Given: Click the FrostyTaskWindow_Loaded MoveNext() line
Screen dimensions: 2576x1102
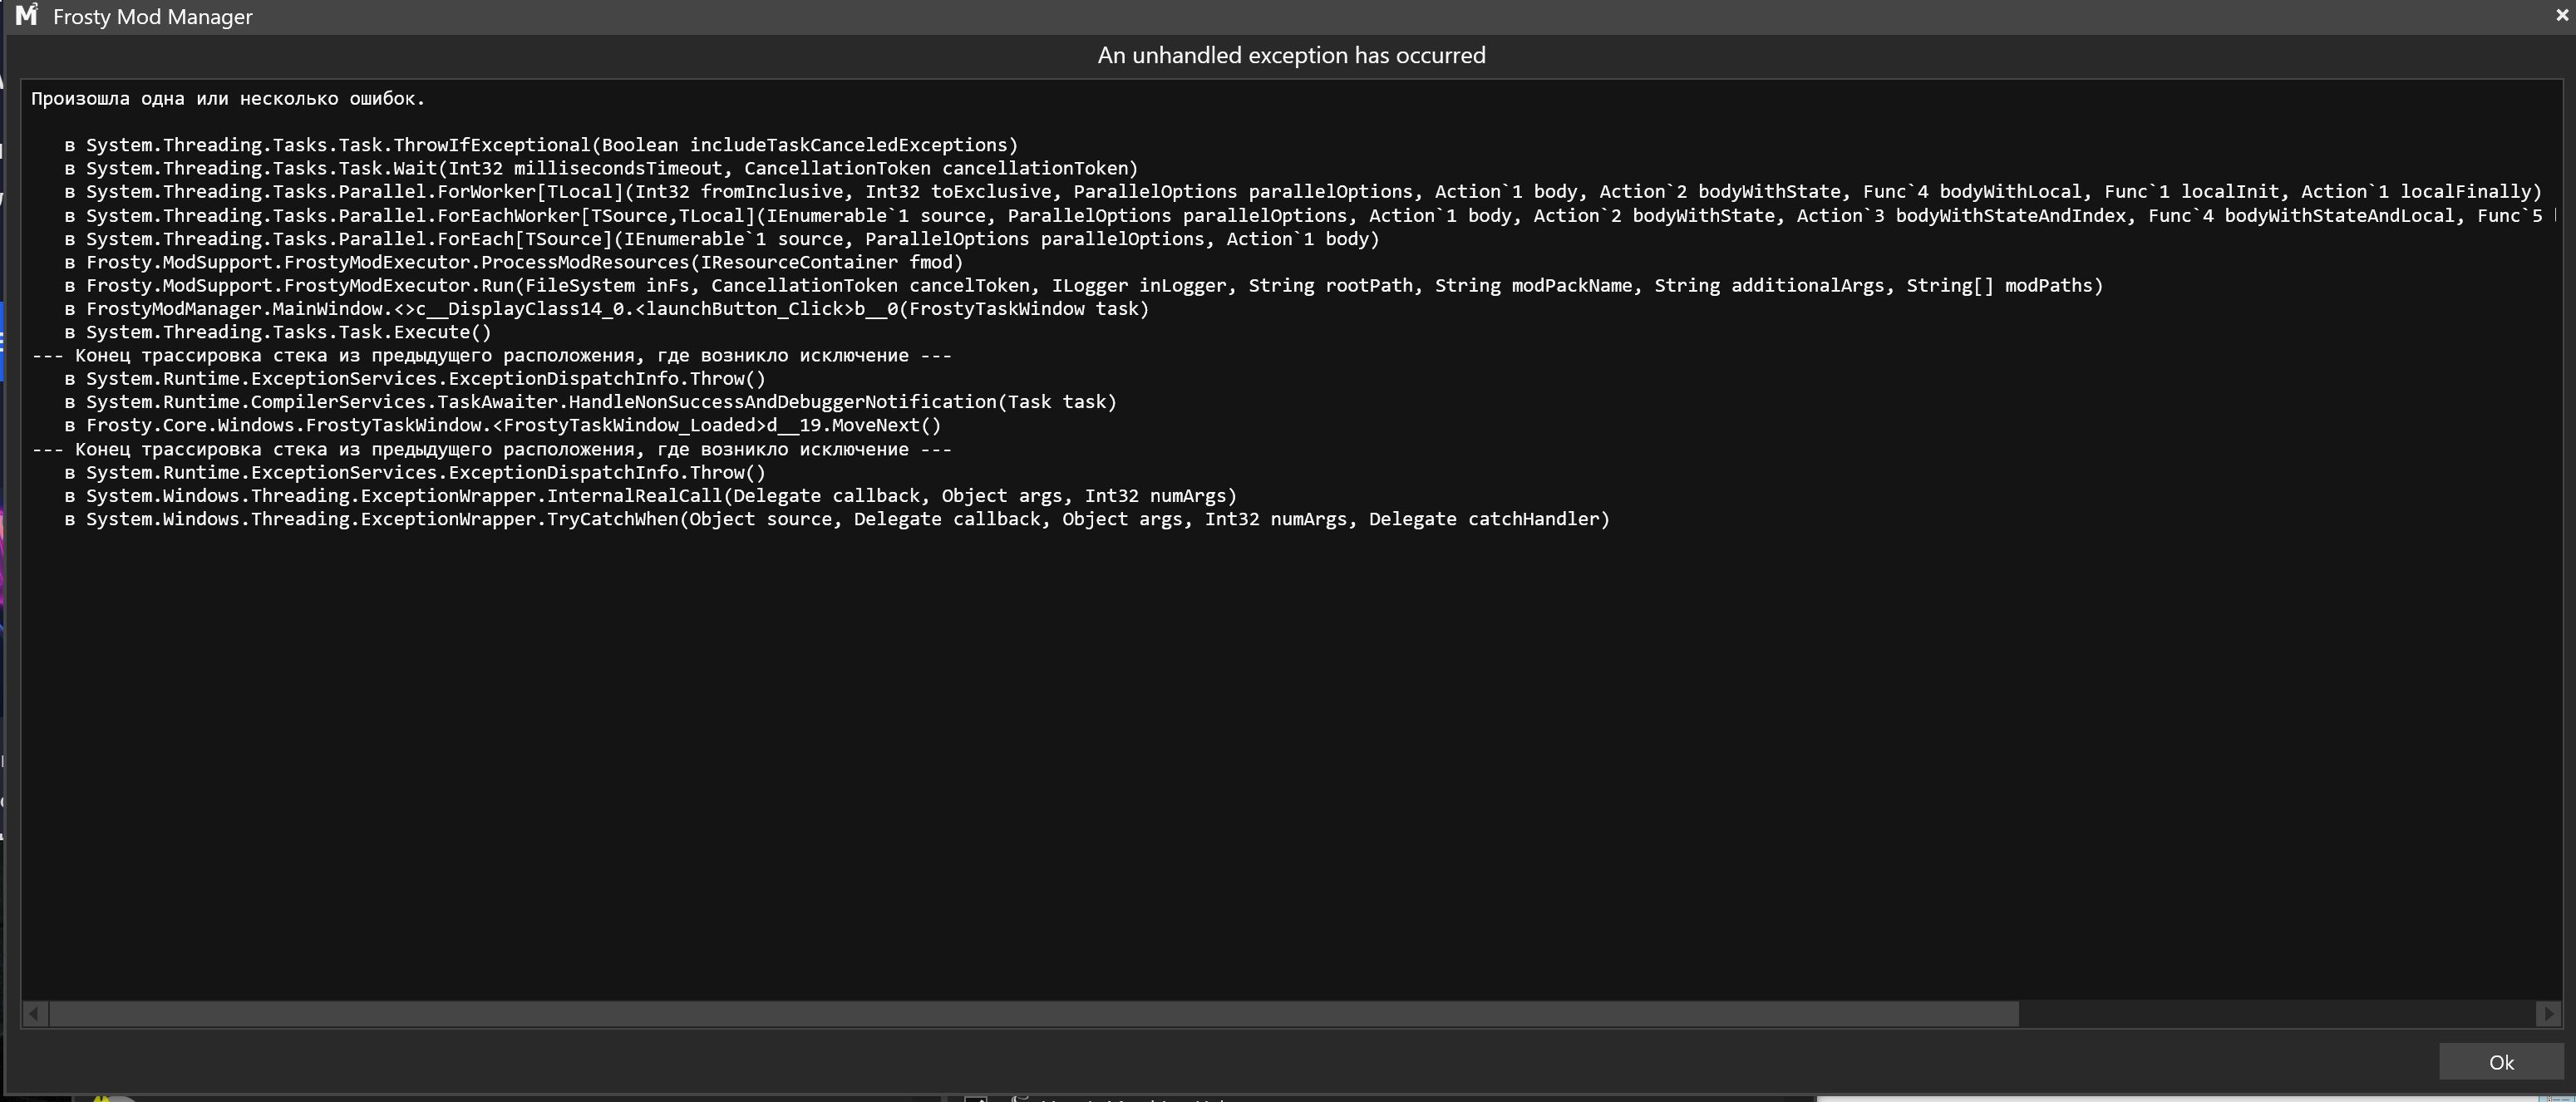Looking at the screenshot, I should point(503,425).
